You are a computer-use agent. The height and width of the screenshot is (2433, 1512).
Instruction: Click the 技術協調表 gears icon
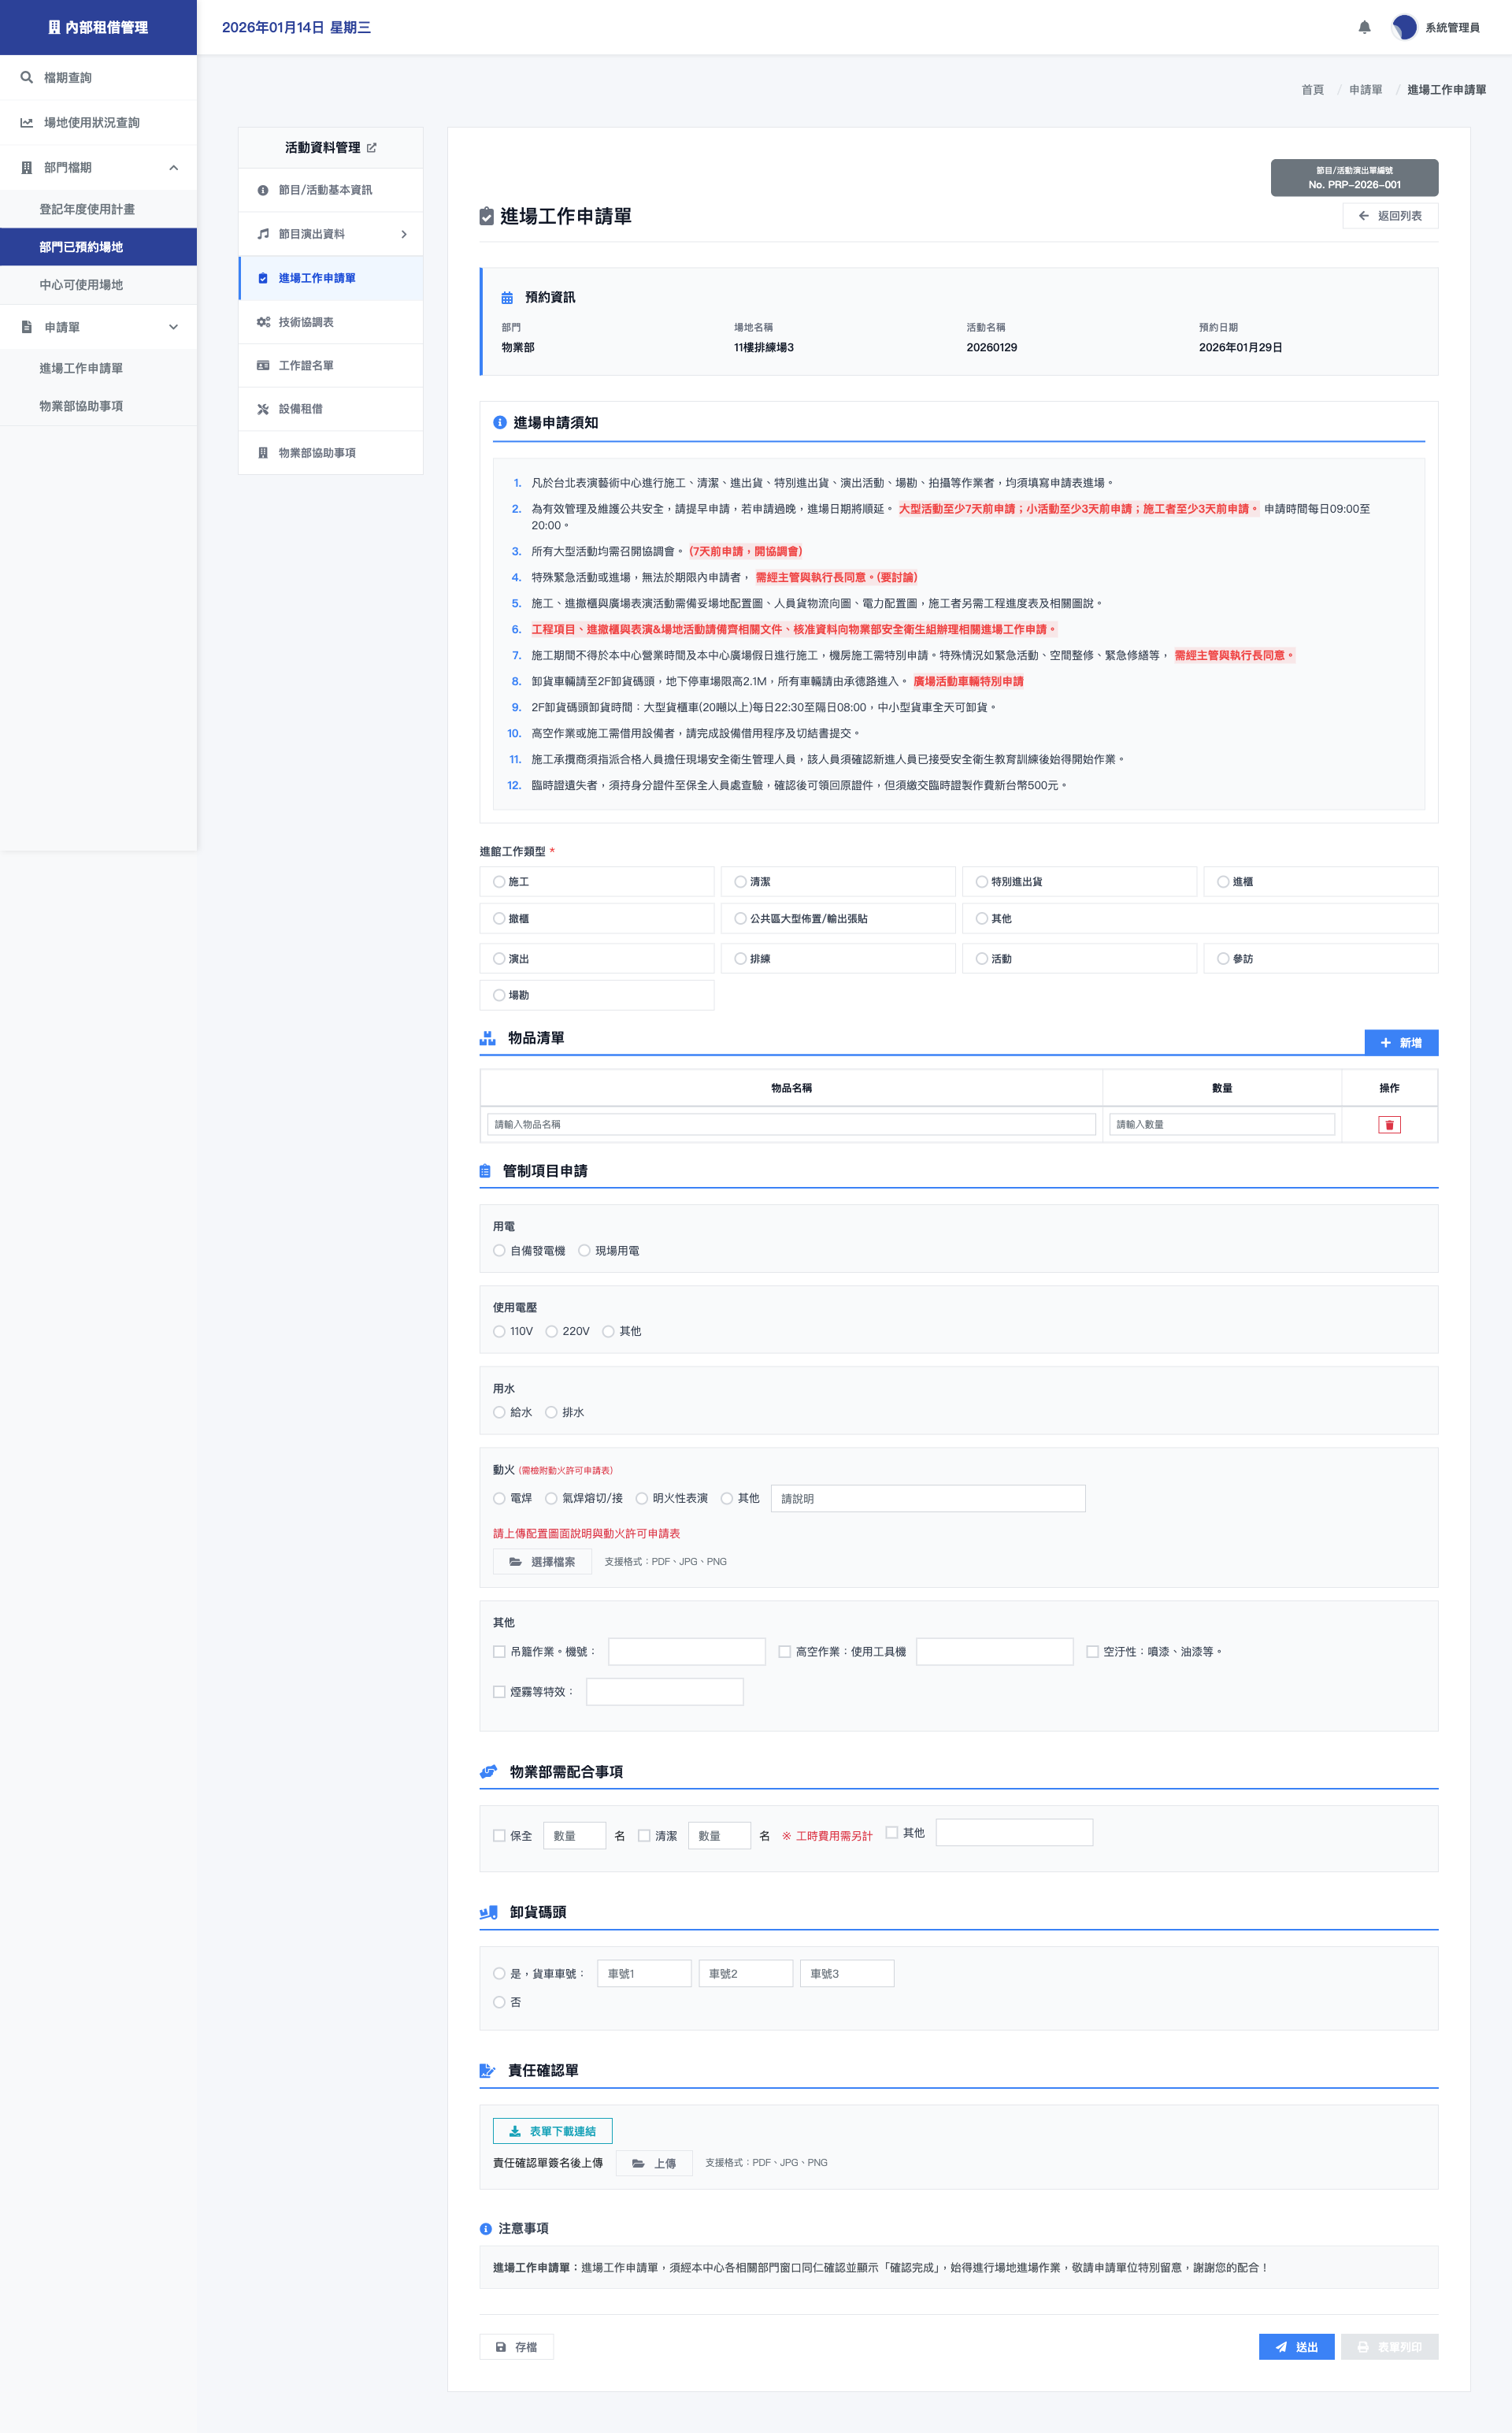263,322
